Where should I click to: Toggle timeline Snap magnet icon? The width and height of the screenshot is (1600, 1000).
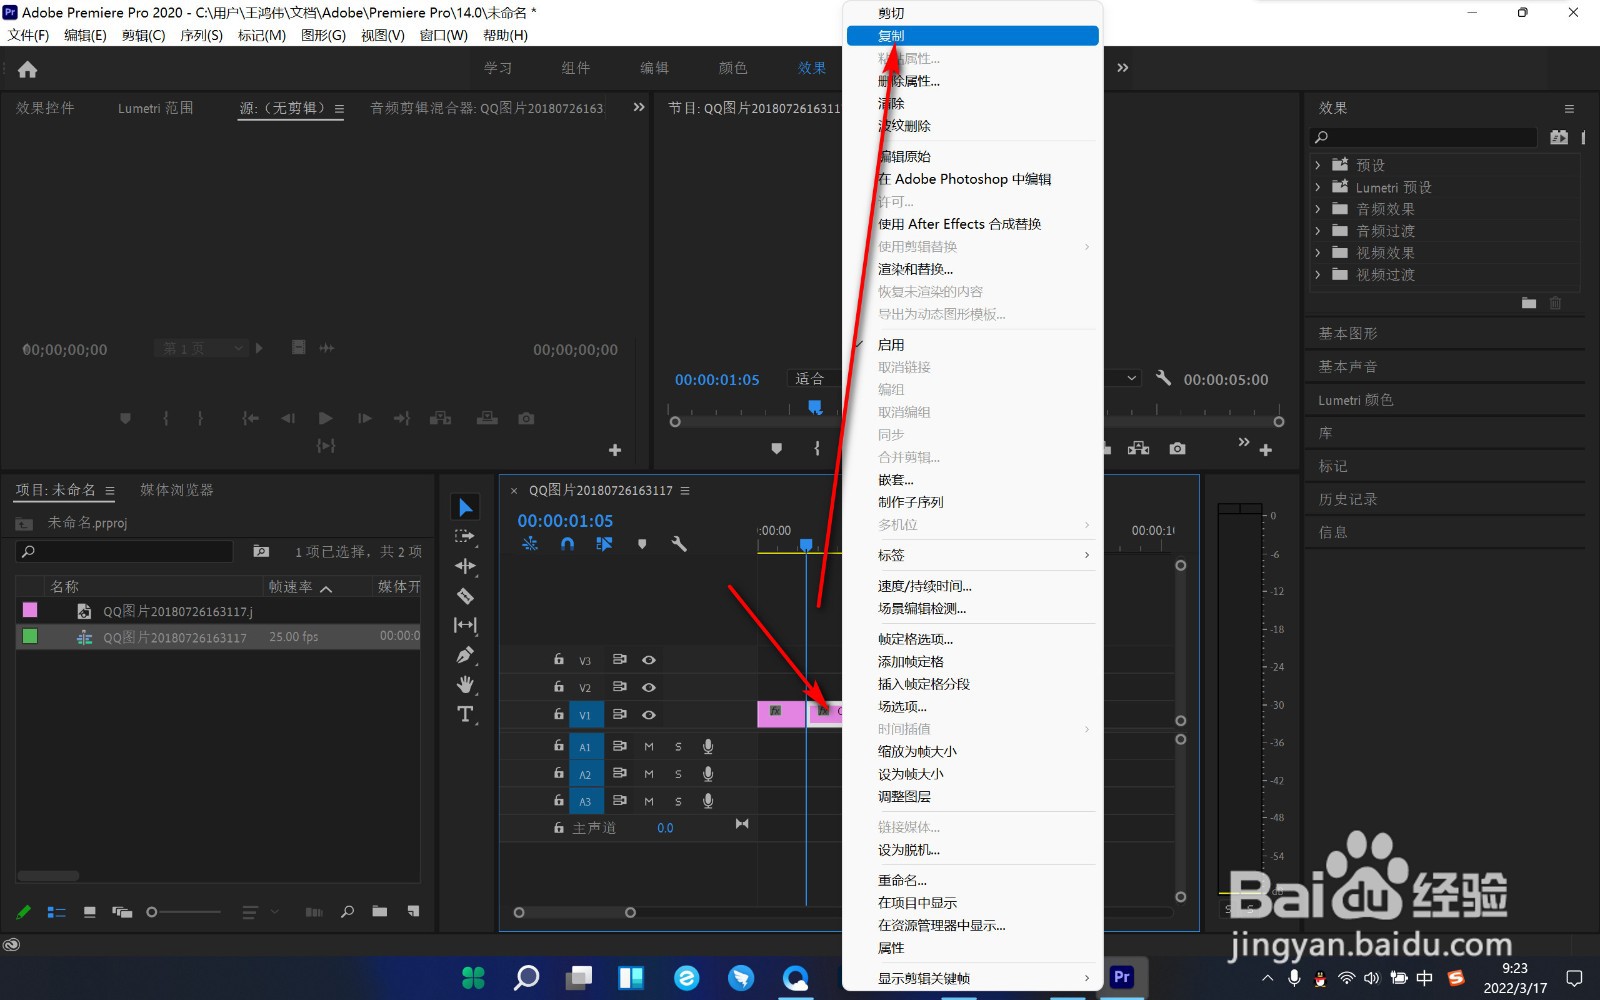(567, 544)
